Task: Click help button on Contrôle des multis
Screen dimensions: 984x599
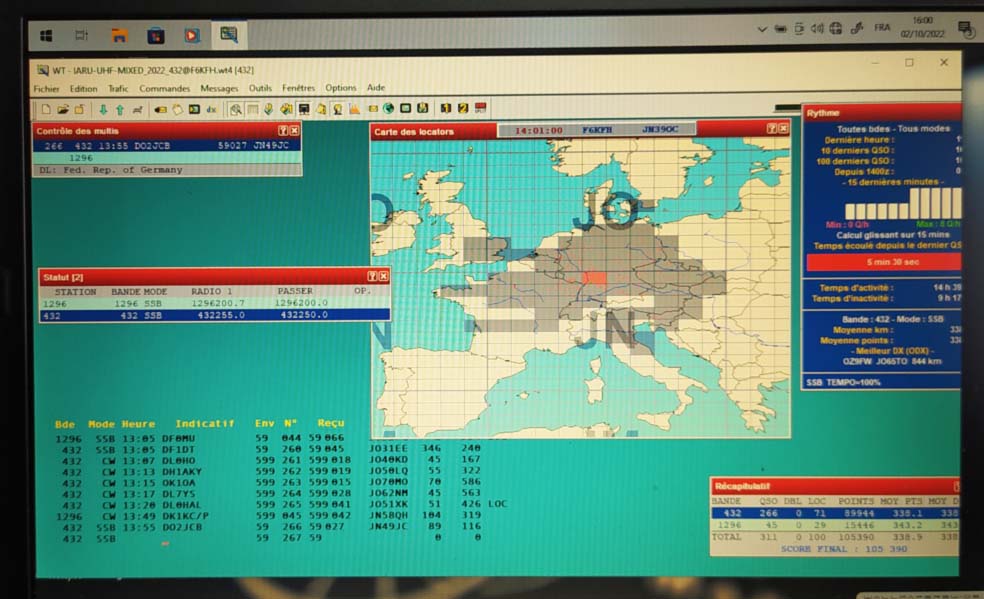Action: point(282,131)
